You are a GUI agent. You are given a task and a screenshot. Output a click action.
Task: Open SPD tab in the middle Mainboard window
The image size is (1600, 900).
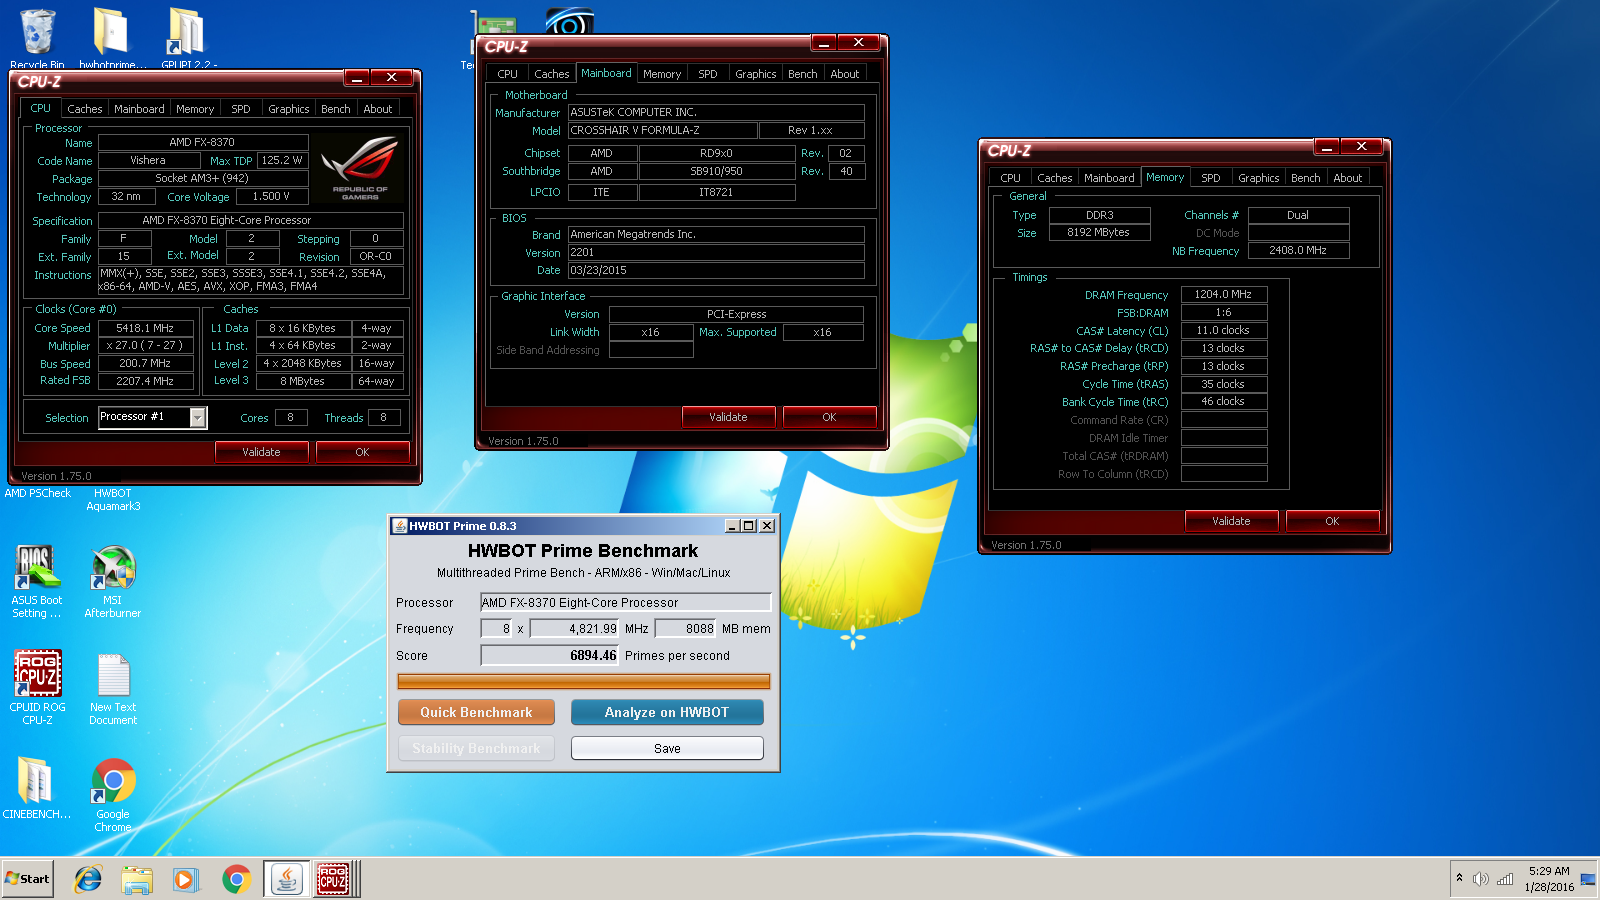(x=708, y=74)
